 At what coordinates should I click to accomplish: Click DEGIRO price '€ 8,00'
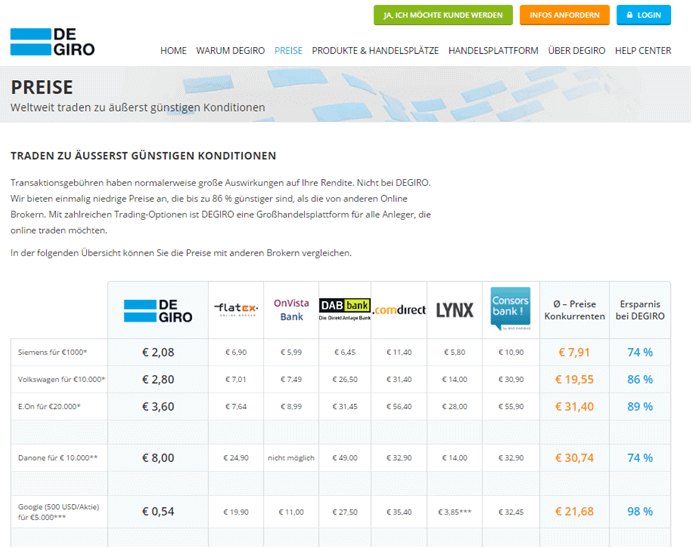[x=158, y=458]
